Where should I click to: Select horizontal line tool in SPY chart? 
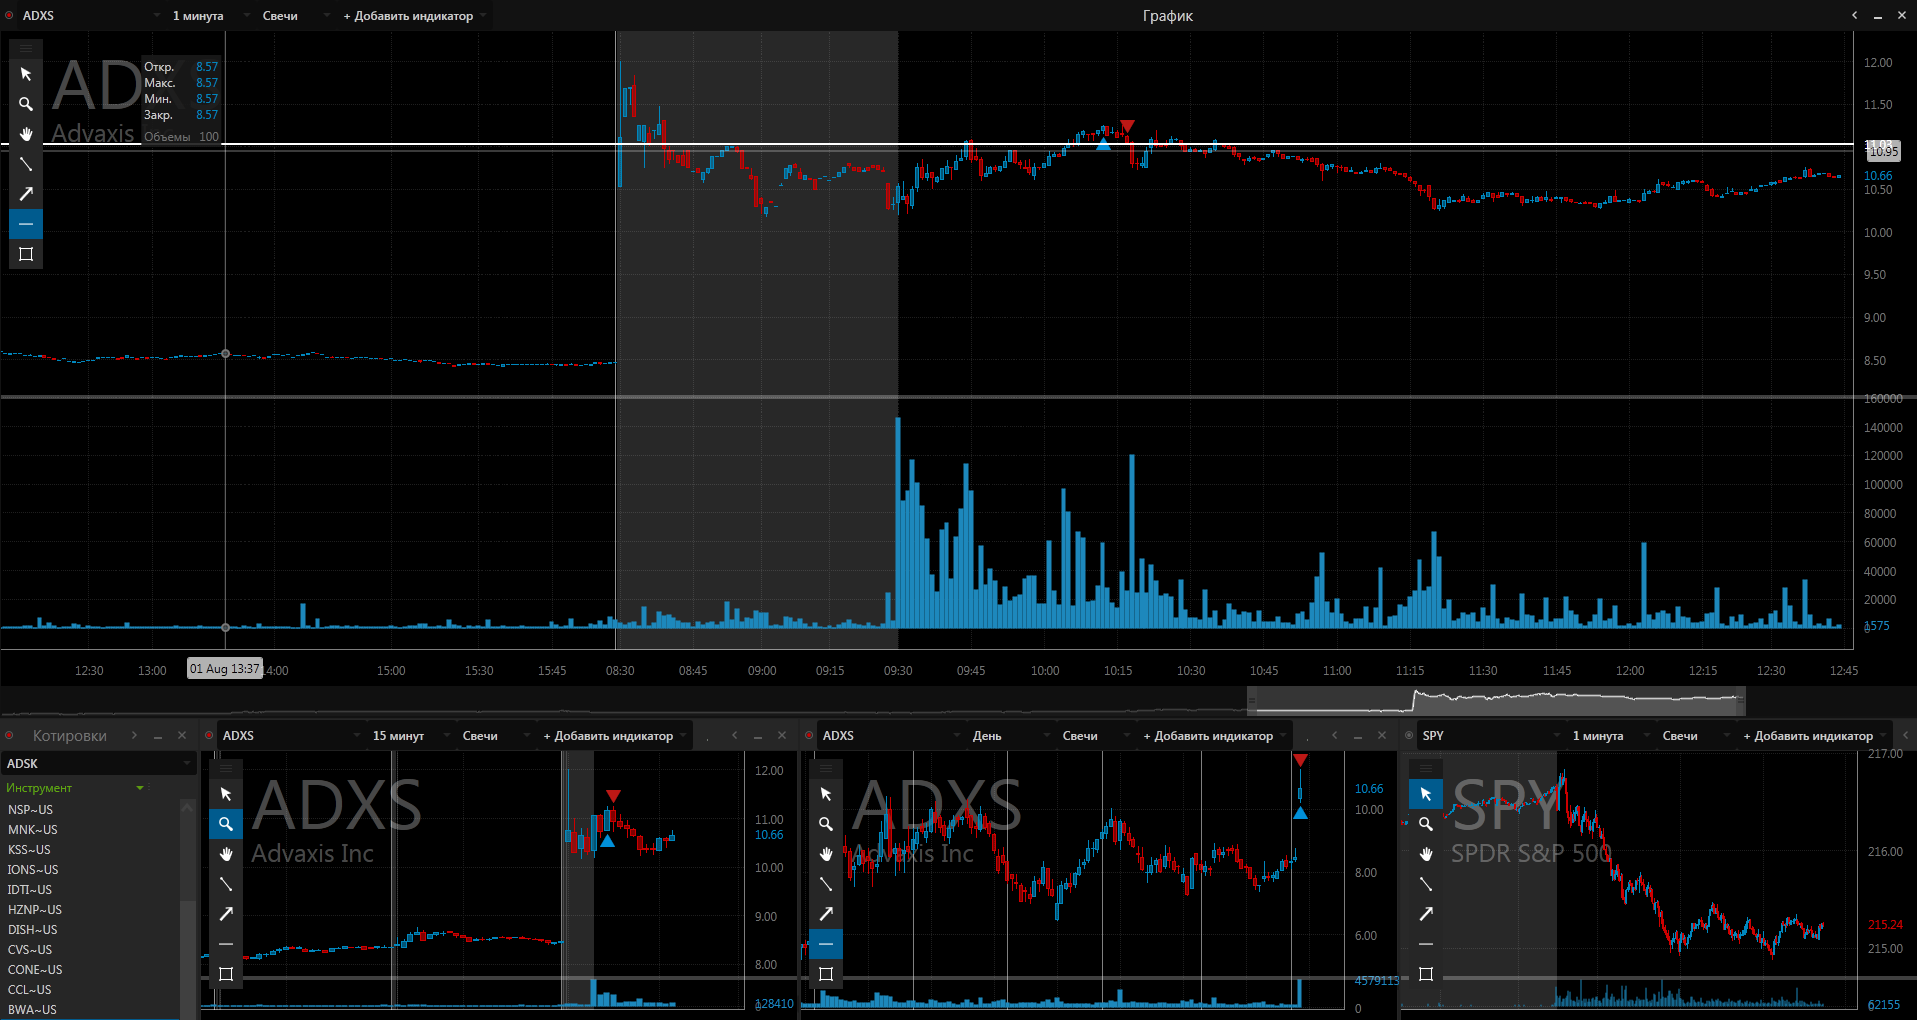pyautogui.click(x=1426, y=944)
